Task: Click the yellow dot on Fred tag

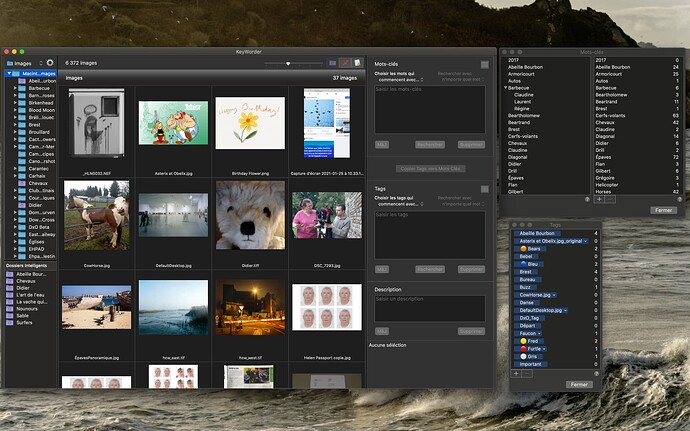Action: [523, 341]
